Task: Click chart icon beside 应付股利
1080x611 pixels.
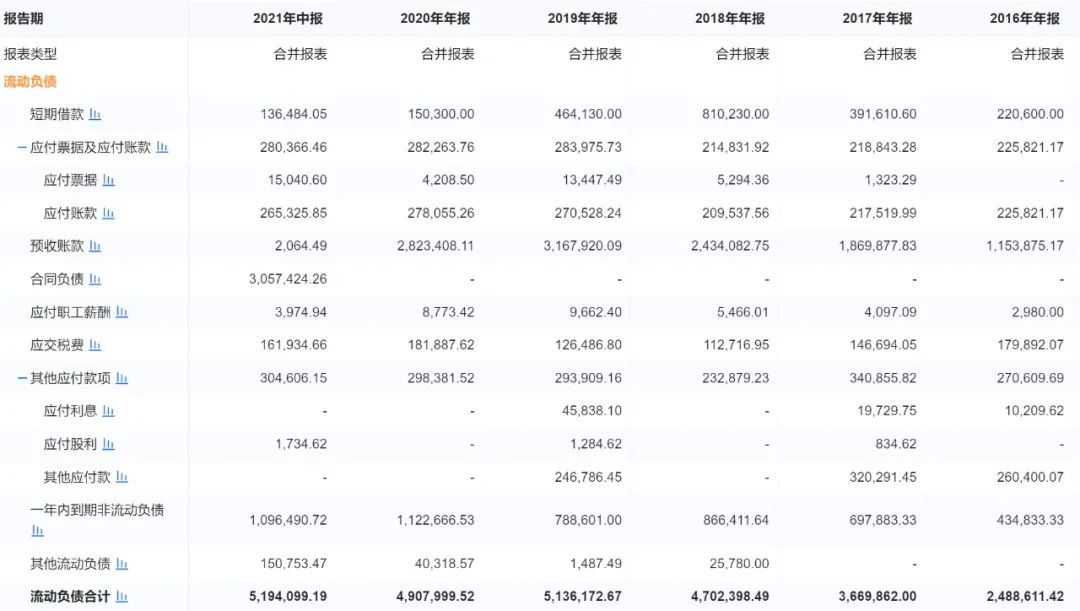Action: click(x=109, y=444)
